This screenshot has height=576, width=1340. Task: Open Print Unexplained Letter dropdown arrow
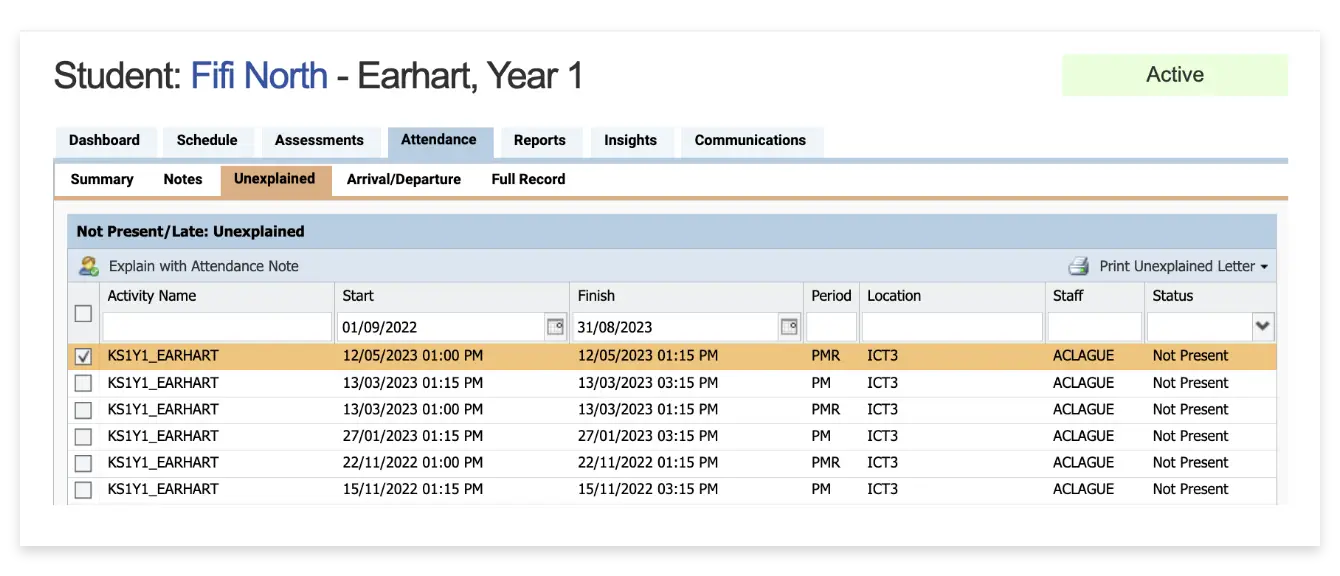click(x=1264, y=267)
